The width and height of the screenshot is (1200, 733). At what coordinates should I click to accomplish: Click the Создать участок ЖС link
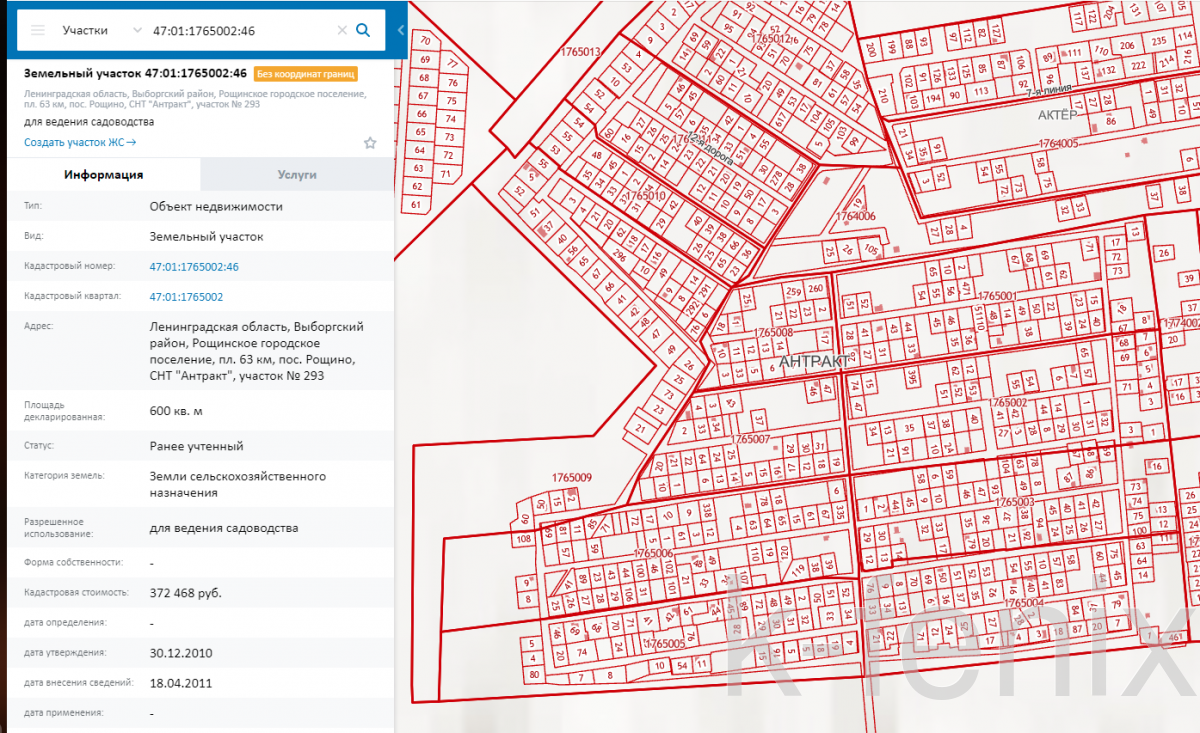point(80,143)
